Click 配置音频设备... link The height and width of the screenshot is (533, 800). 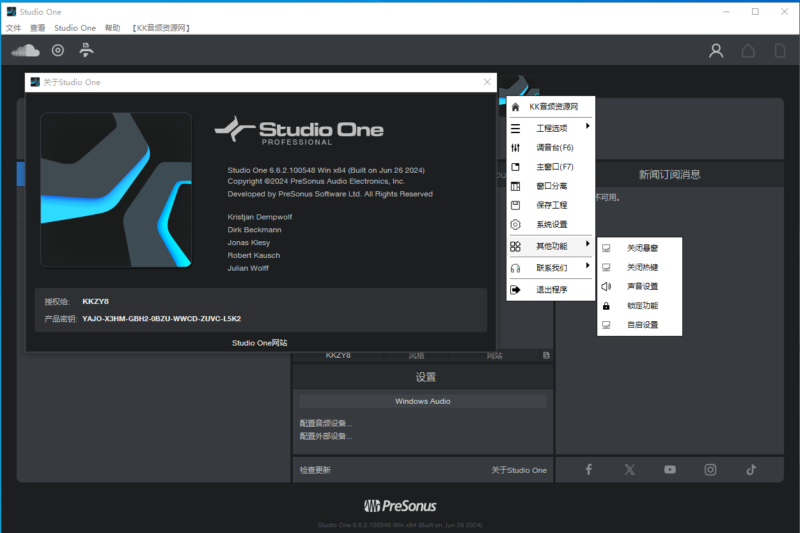click(x=326, y=423)
